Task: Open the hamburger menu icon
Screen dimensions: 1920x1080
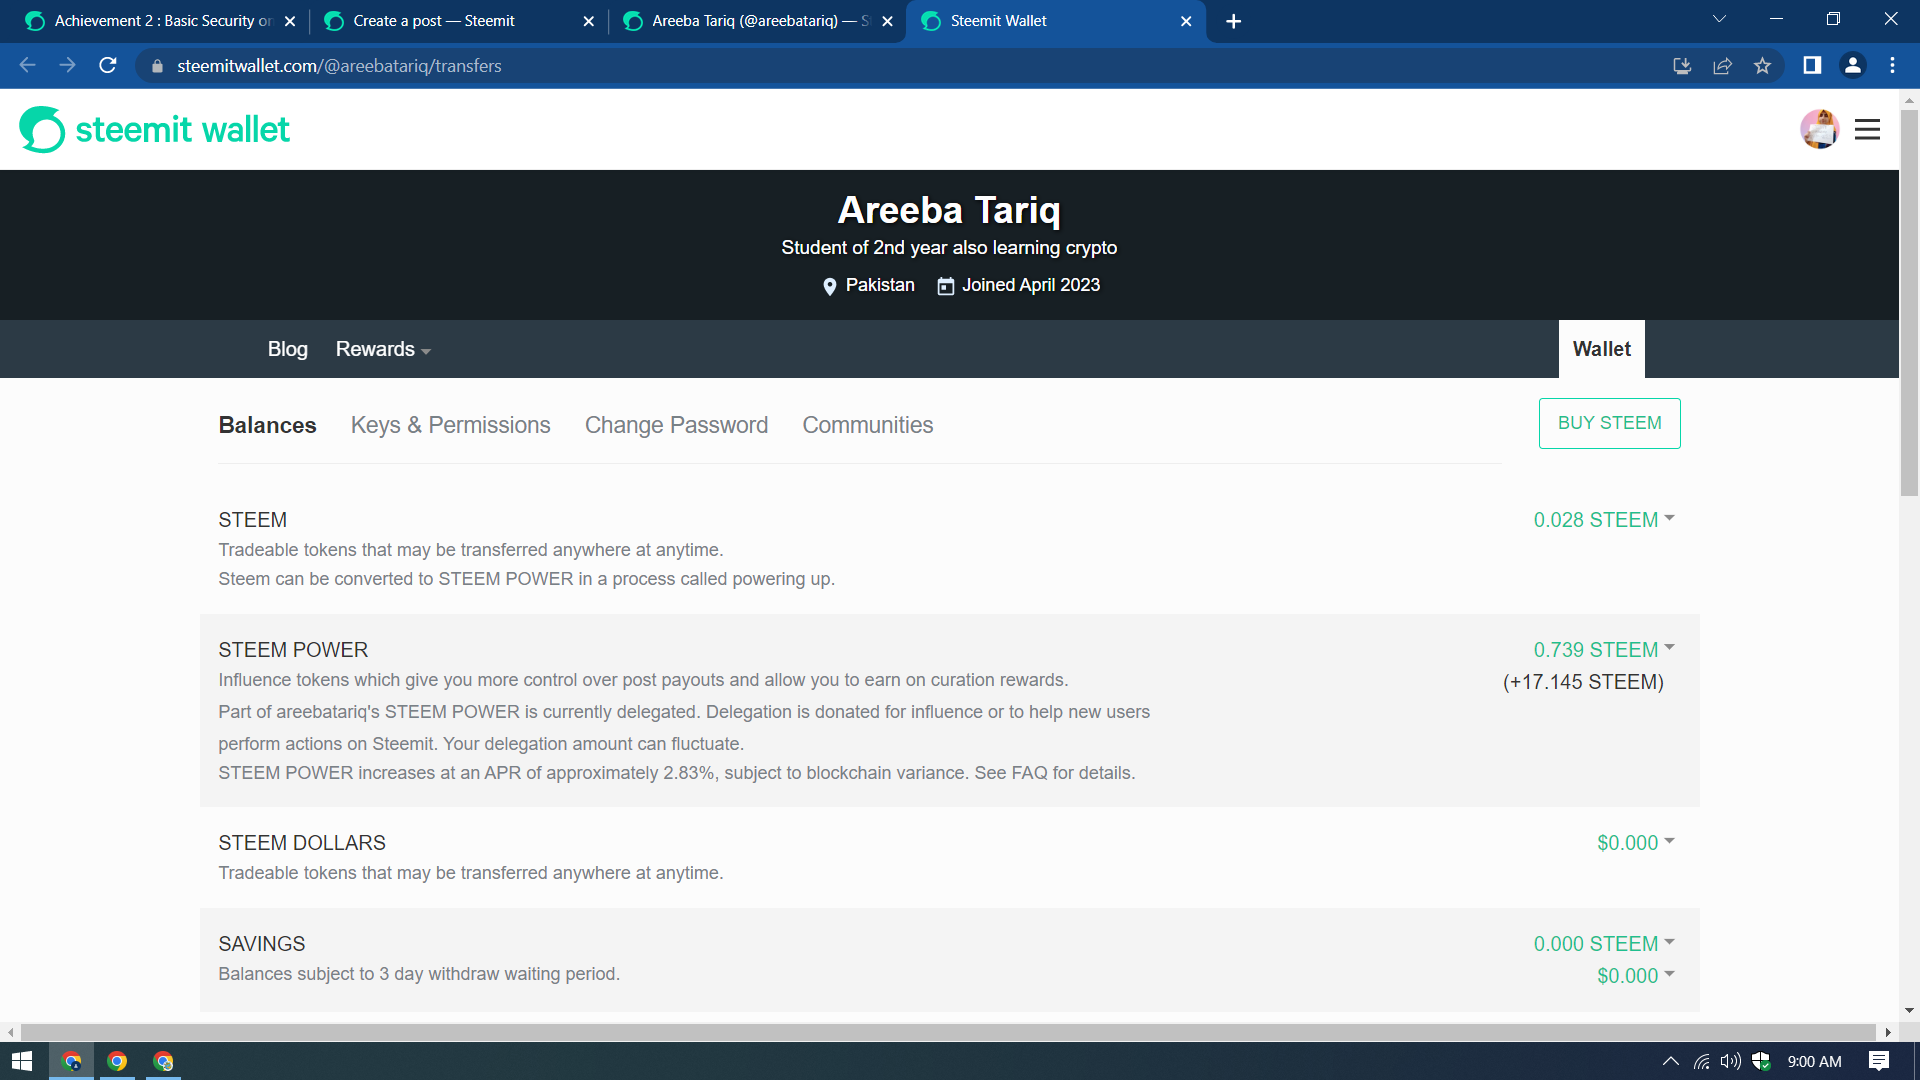Action: (x=1867, y=129)
